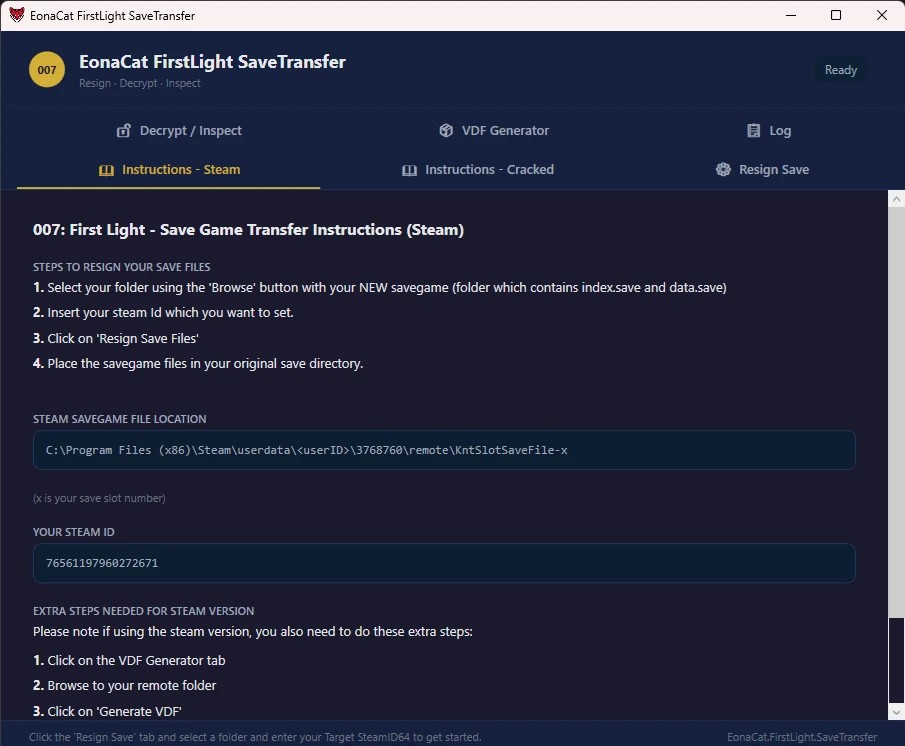The image size is (905, 746).
Task: Open the Resign Save tab
Action: click(762, 170)
